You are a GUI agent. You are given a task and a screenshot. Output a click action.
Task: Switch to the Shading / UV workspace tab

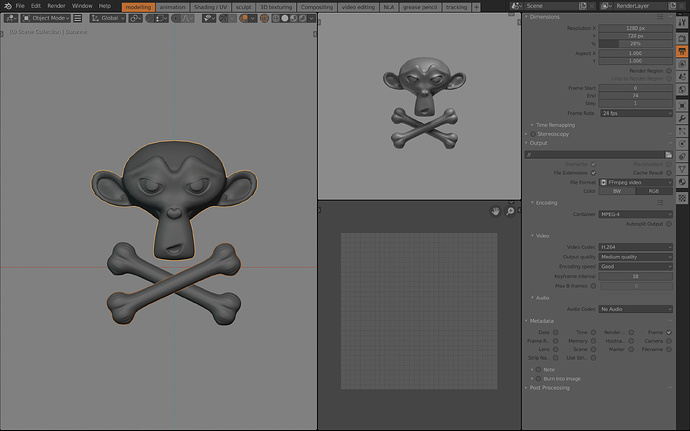click(x=210, y=7)
